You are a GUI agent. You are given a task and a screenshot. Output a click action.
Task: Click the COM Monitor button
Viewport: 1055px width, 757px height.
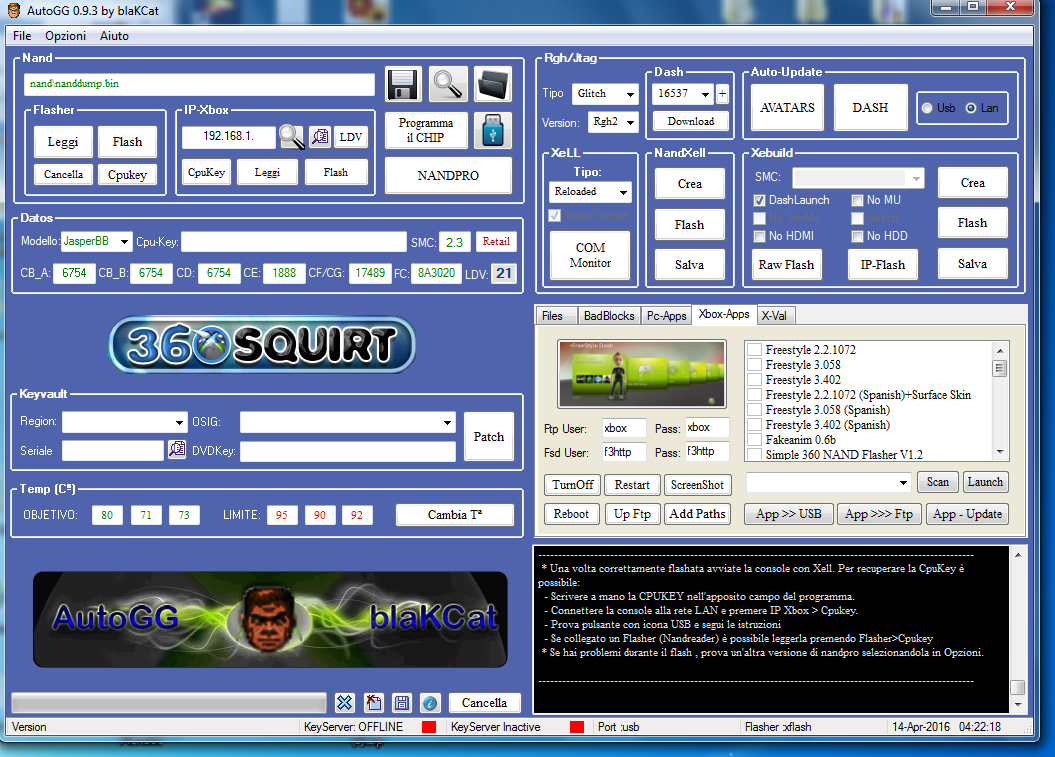[590, 255]
